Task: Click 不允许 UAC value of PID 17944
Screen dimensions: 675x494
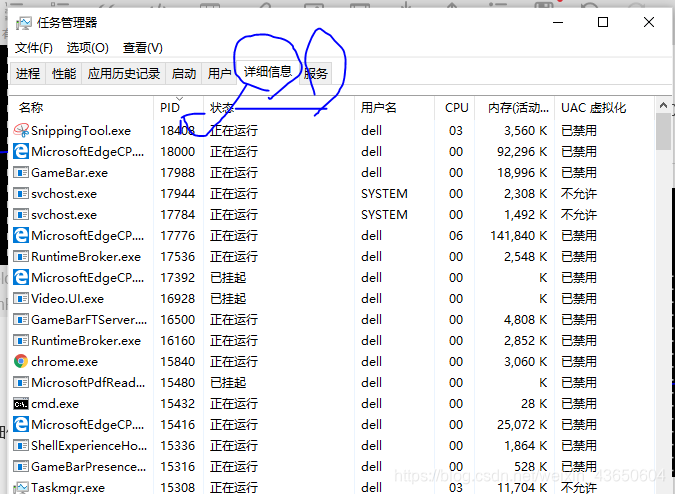Action: click(x=579, y=194)
